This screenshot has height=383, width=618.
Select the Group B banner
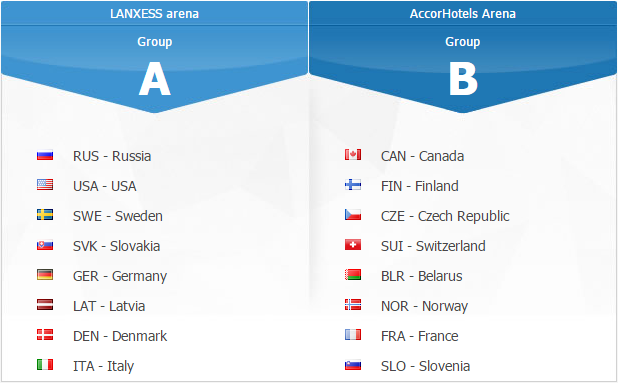click(463, 69)
